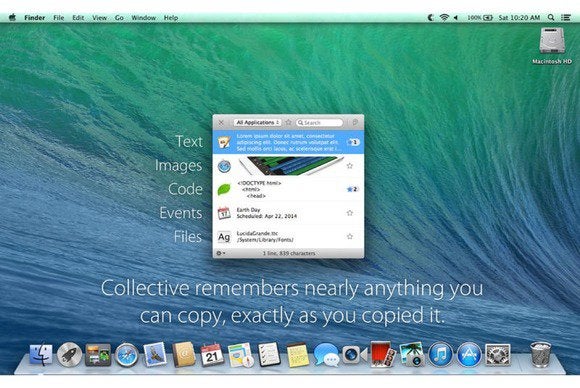This screenshot has width=580, height=388.
Task: Close the Collective clipboard popup
Action: point(221,122)
